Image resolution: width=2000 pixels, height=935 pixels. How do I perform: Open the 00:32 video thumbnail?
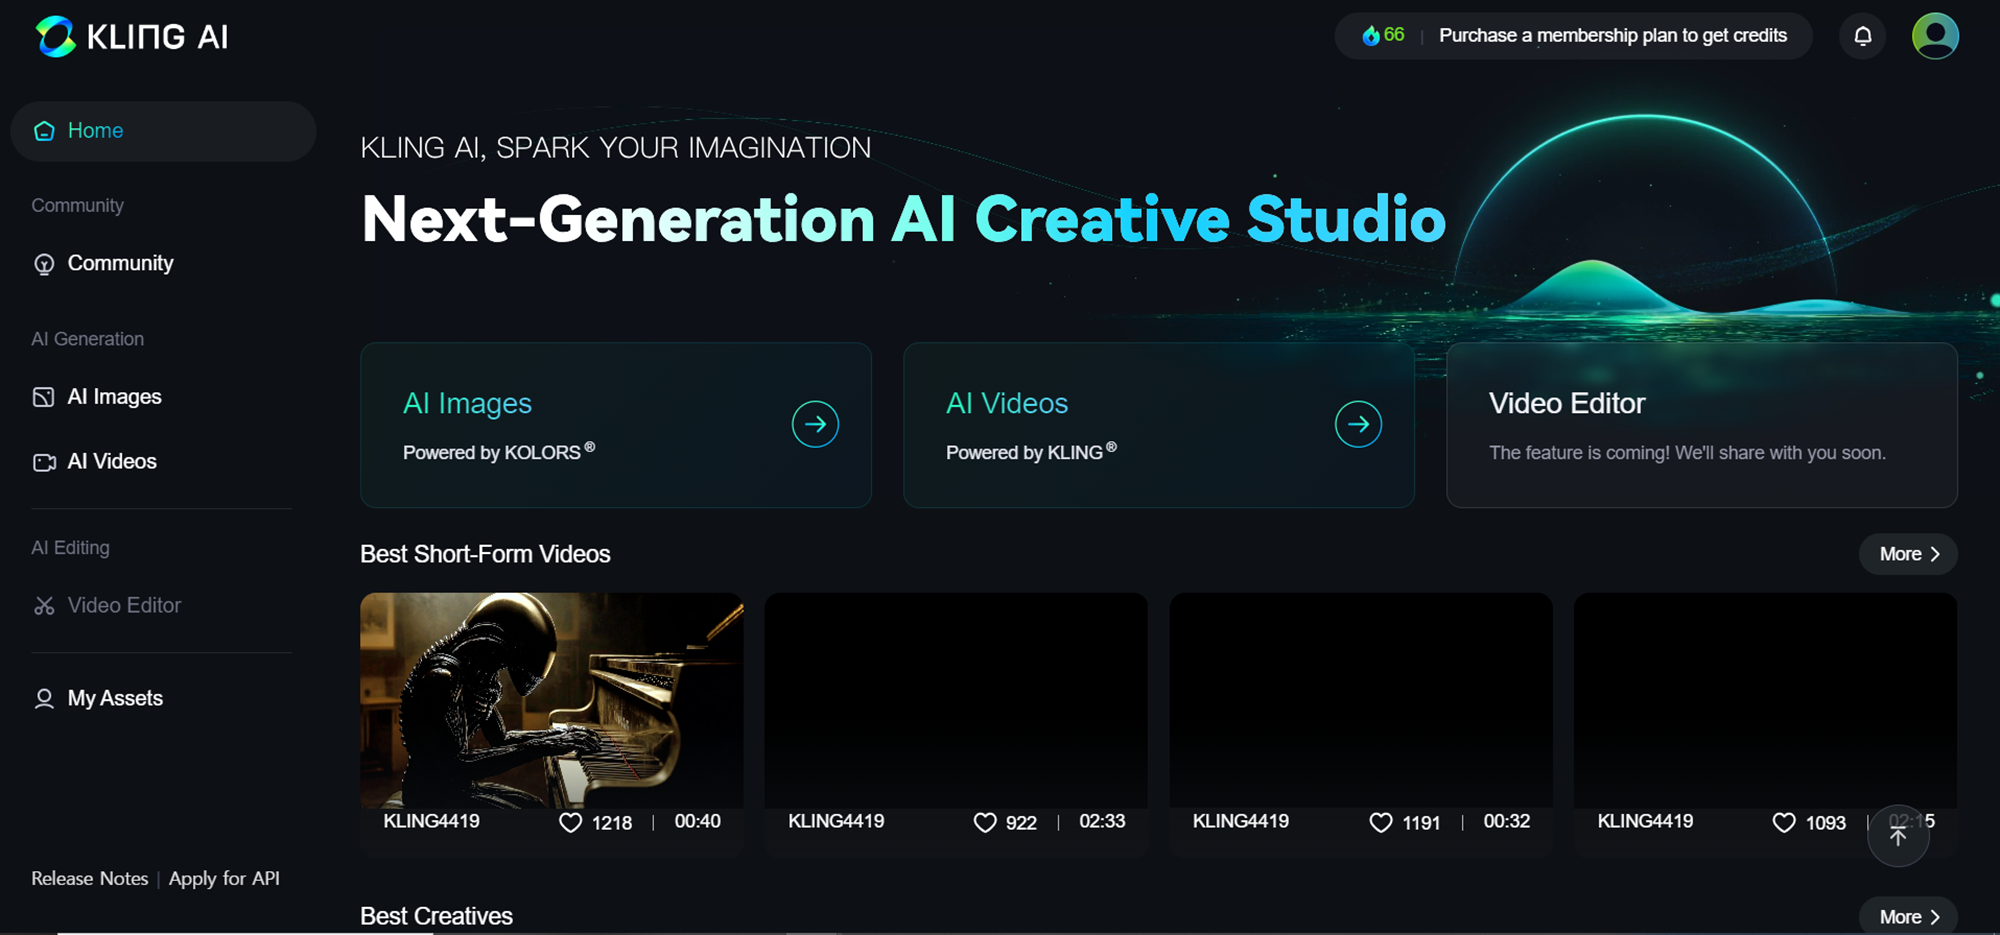pos(1361,700)
